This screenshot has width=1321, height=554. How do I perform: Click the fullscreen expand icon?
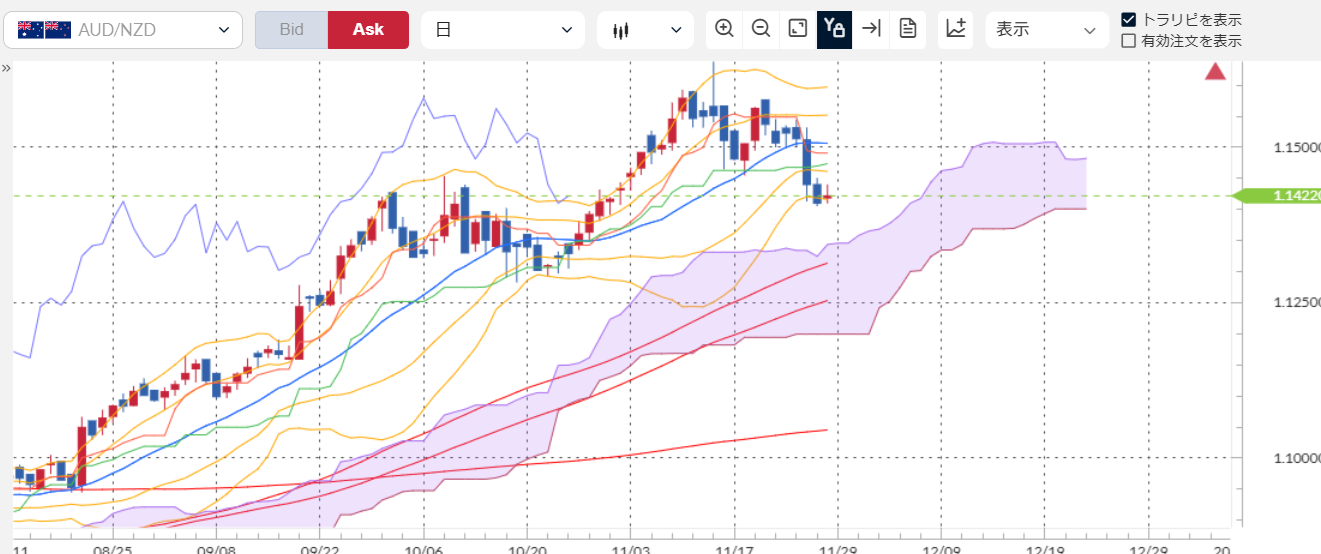pyautogui.click(x=797, y=29)
